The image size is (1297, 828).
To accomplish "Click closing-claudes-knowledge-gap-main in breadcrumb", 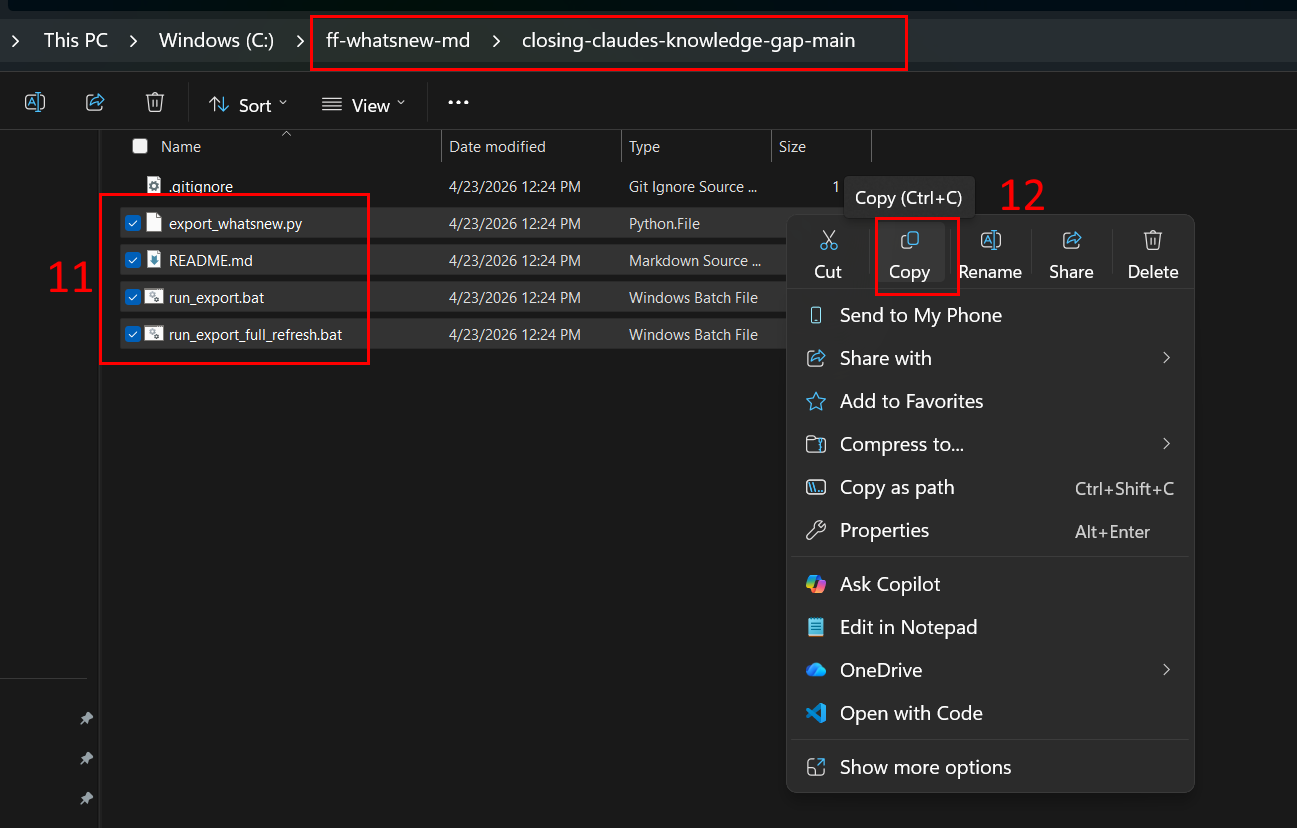I will [x=688, y=41].
